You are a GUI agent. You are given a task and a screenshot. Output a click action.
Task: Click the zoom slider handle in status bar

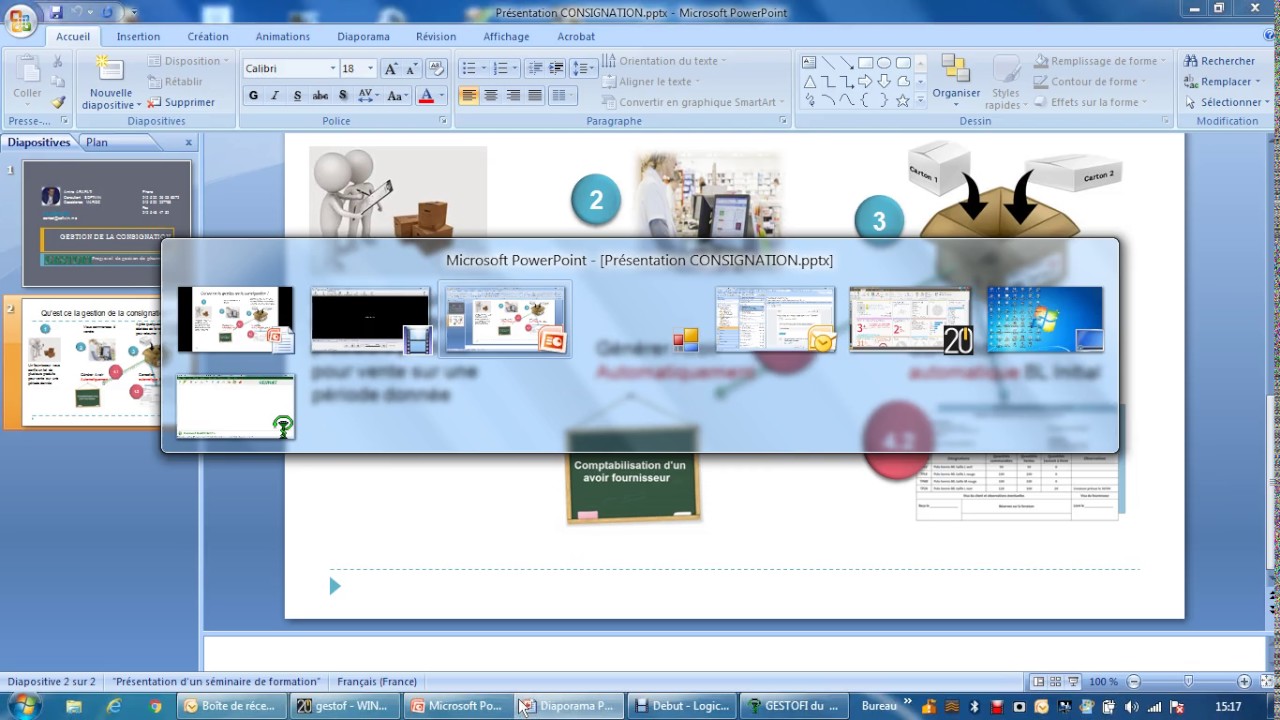(x=1188, y=681)
